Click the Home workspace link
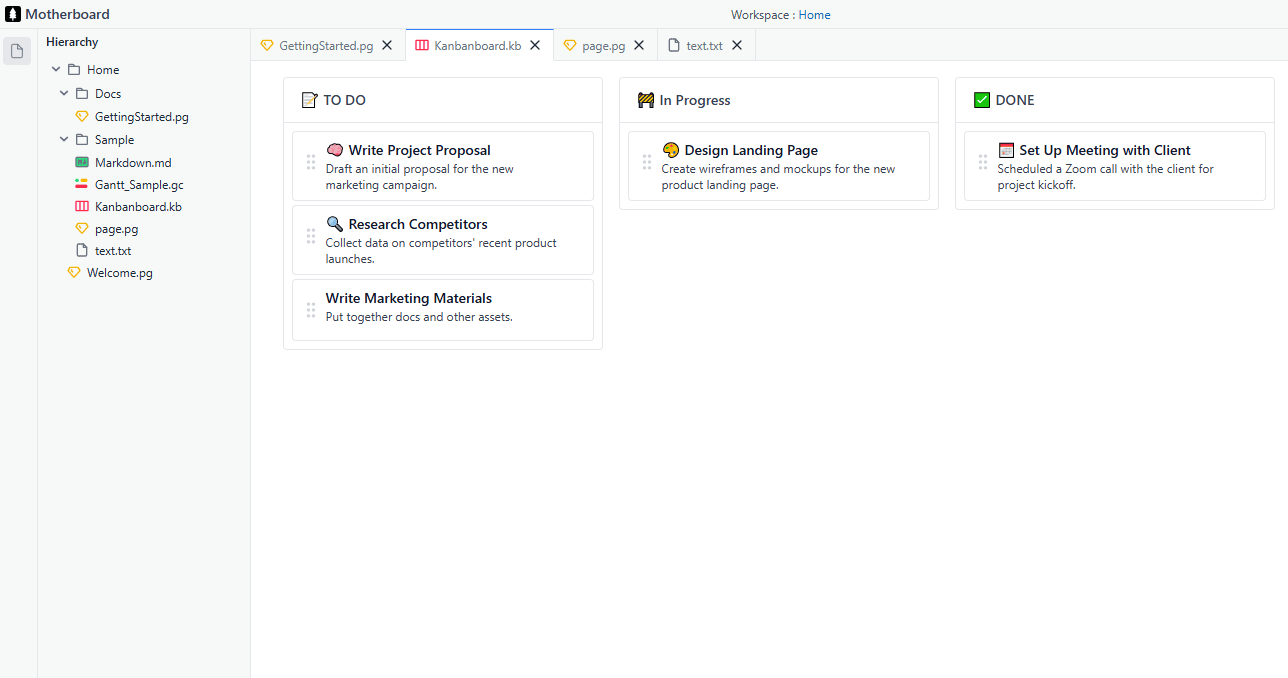 tap(814, 15)
